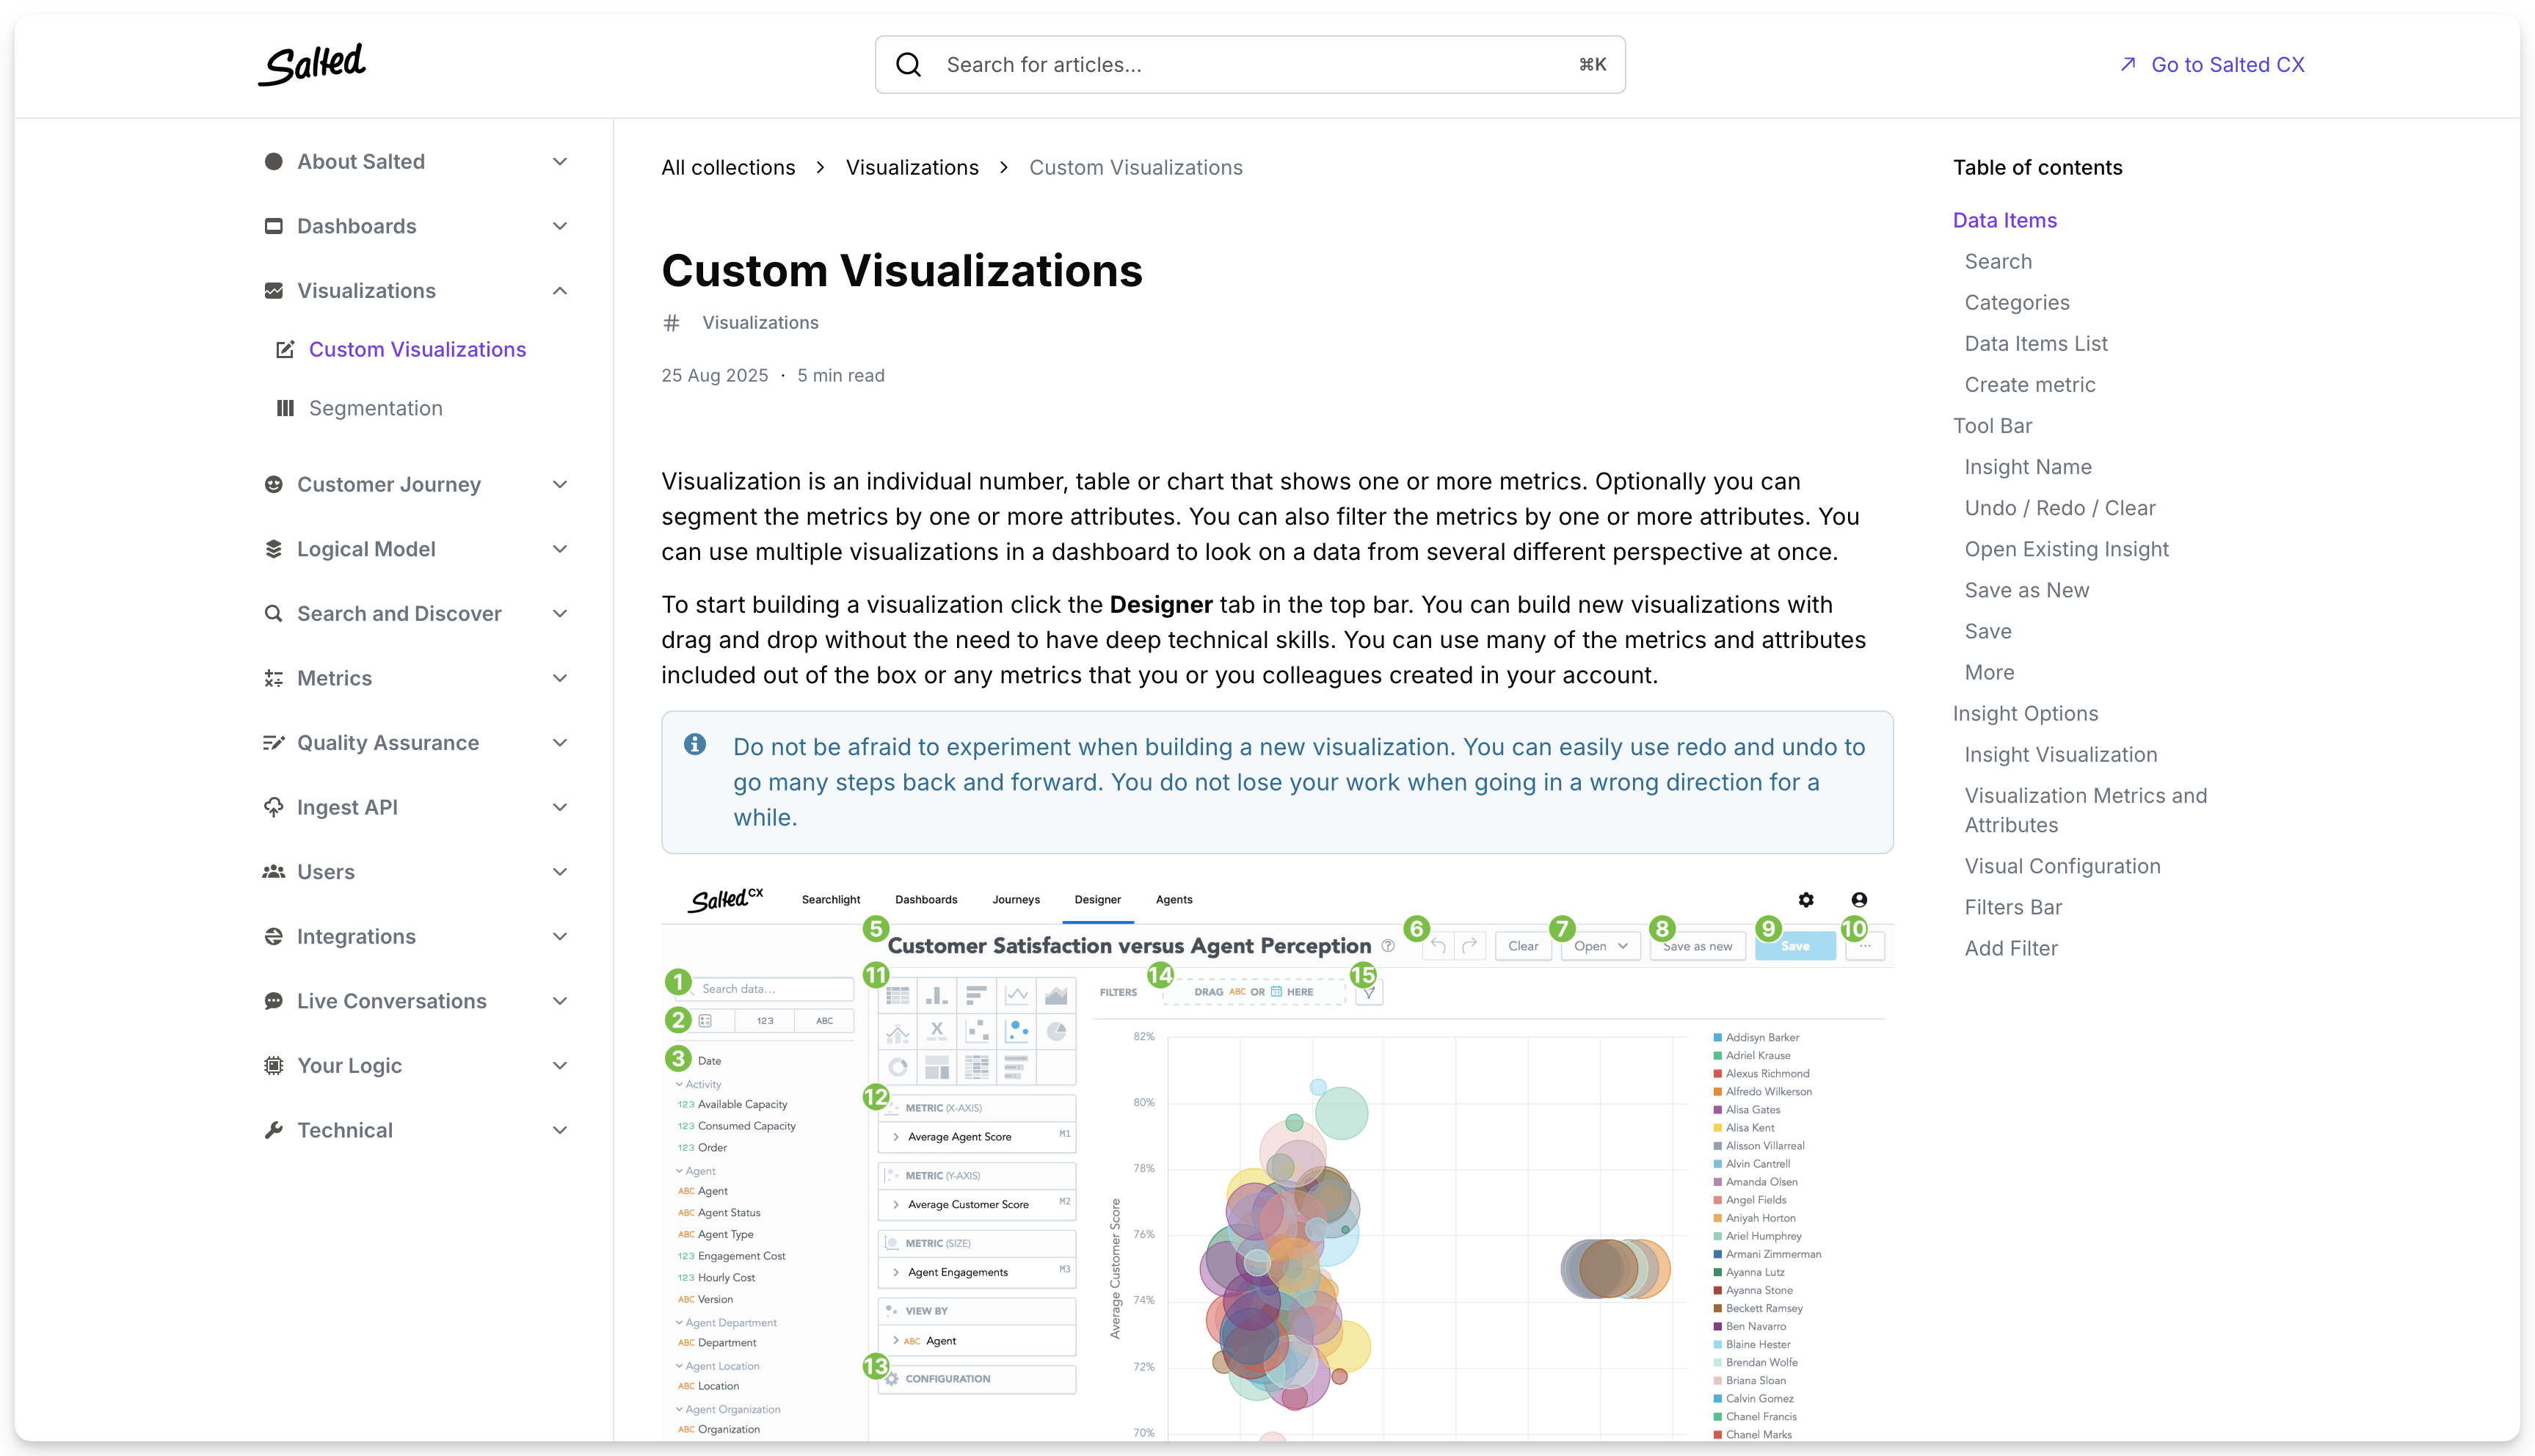
Task: Expand the Quality Assurance chevron
Action: click(560, 743)
